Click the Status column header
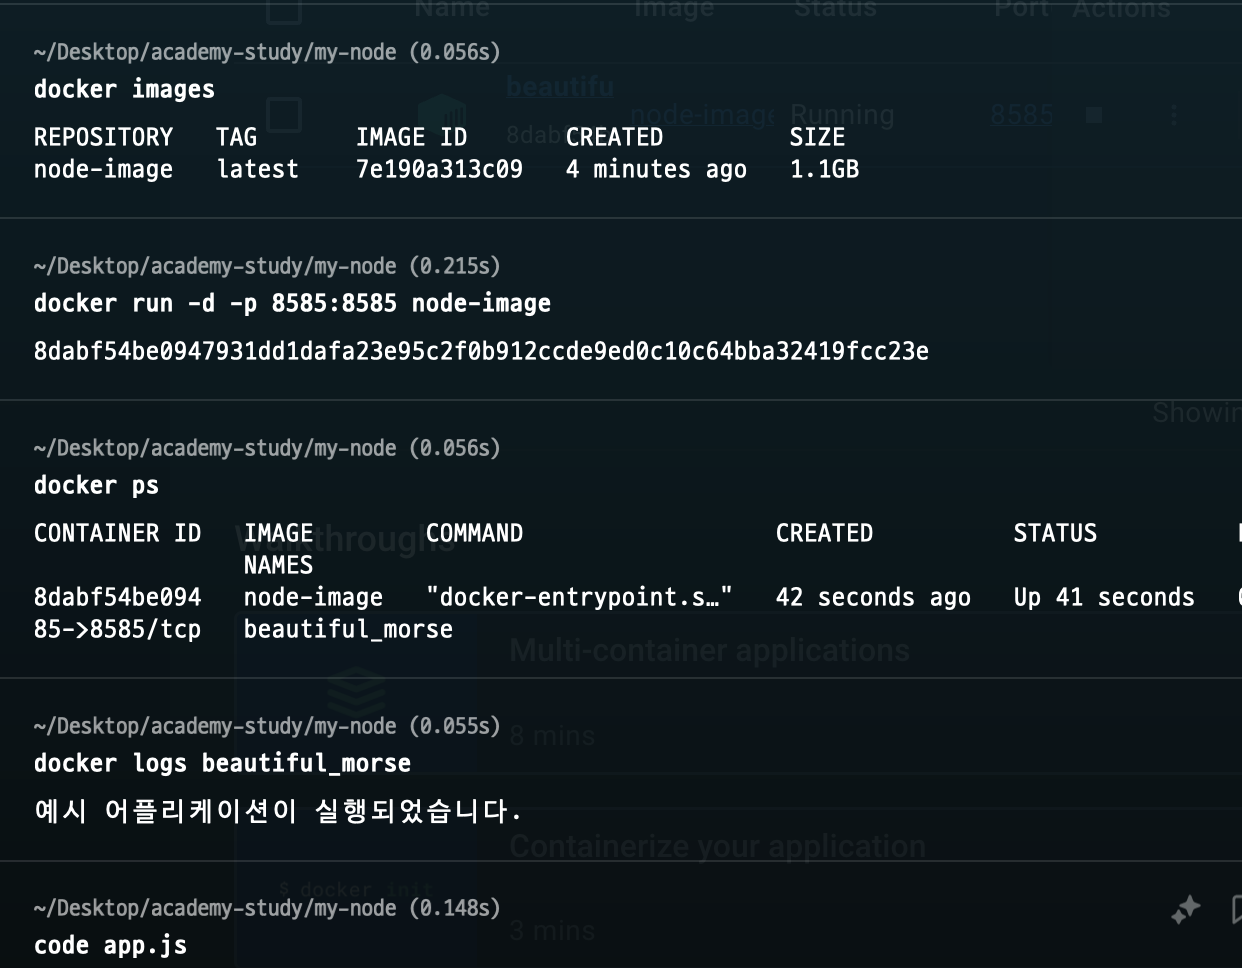Viewport: 1242px width, 968px height. click(x=836, y=10)
